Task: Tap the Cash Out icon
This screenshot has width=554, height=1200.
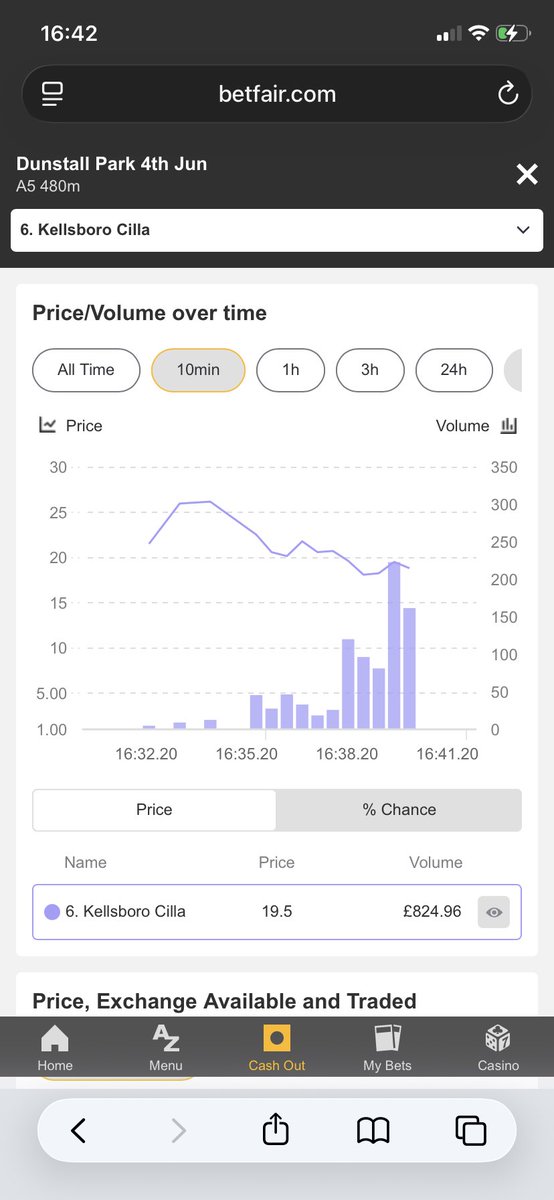Action: click(277, 1037)
